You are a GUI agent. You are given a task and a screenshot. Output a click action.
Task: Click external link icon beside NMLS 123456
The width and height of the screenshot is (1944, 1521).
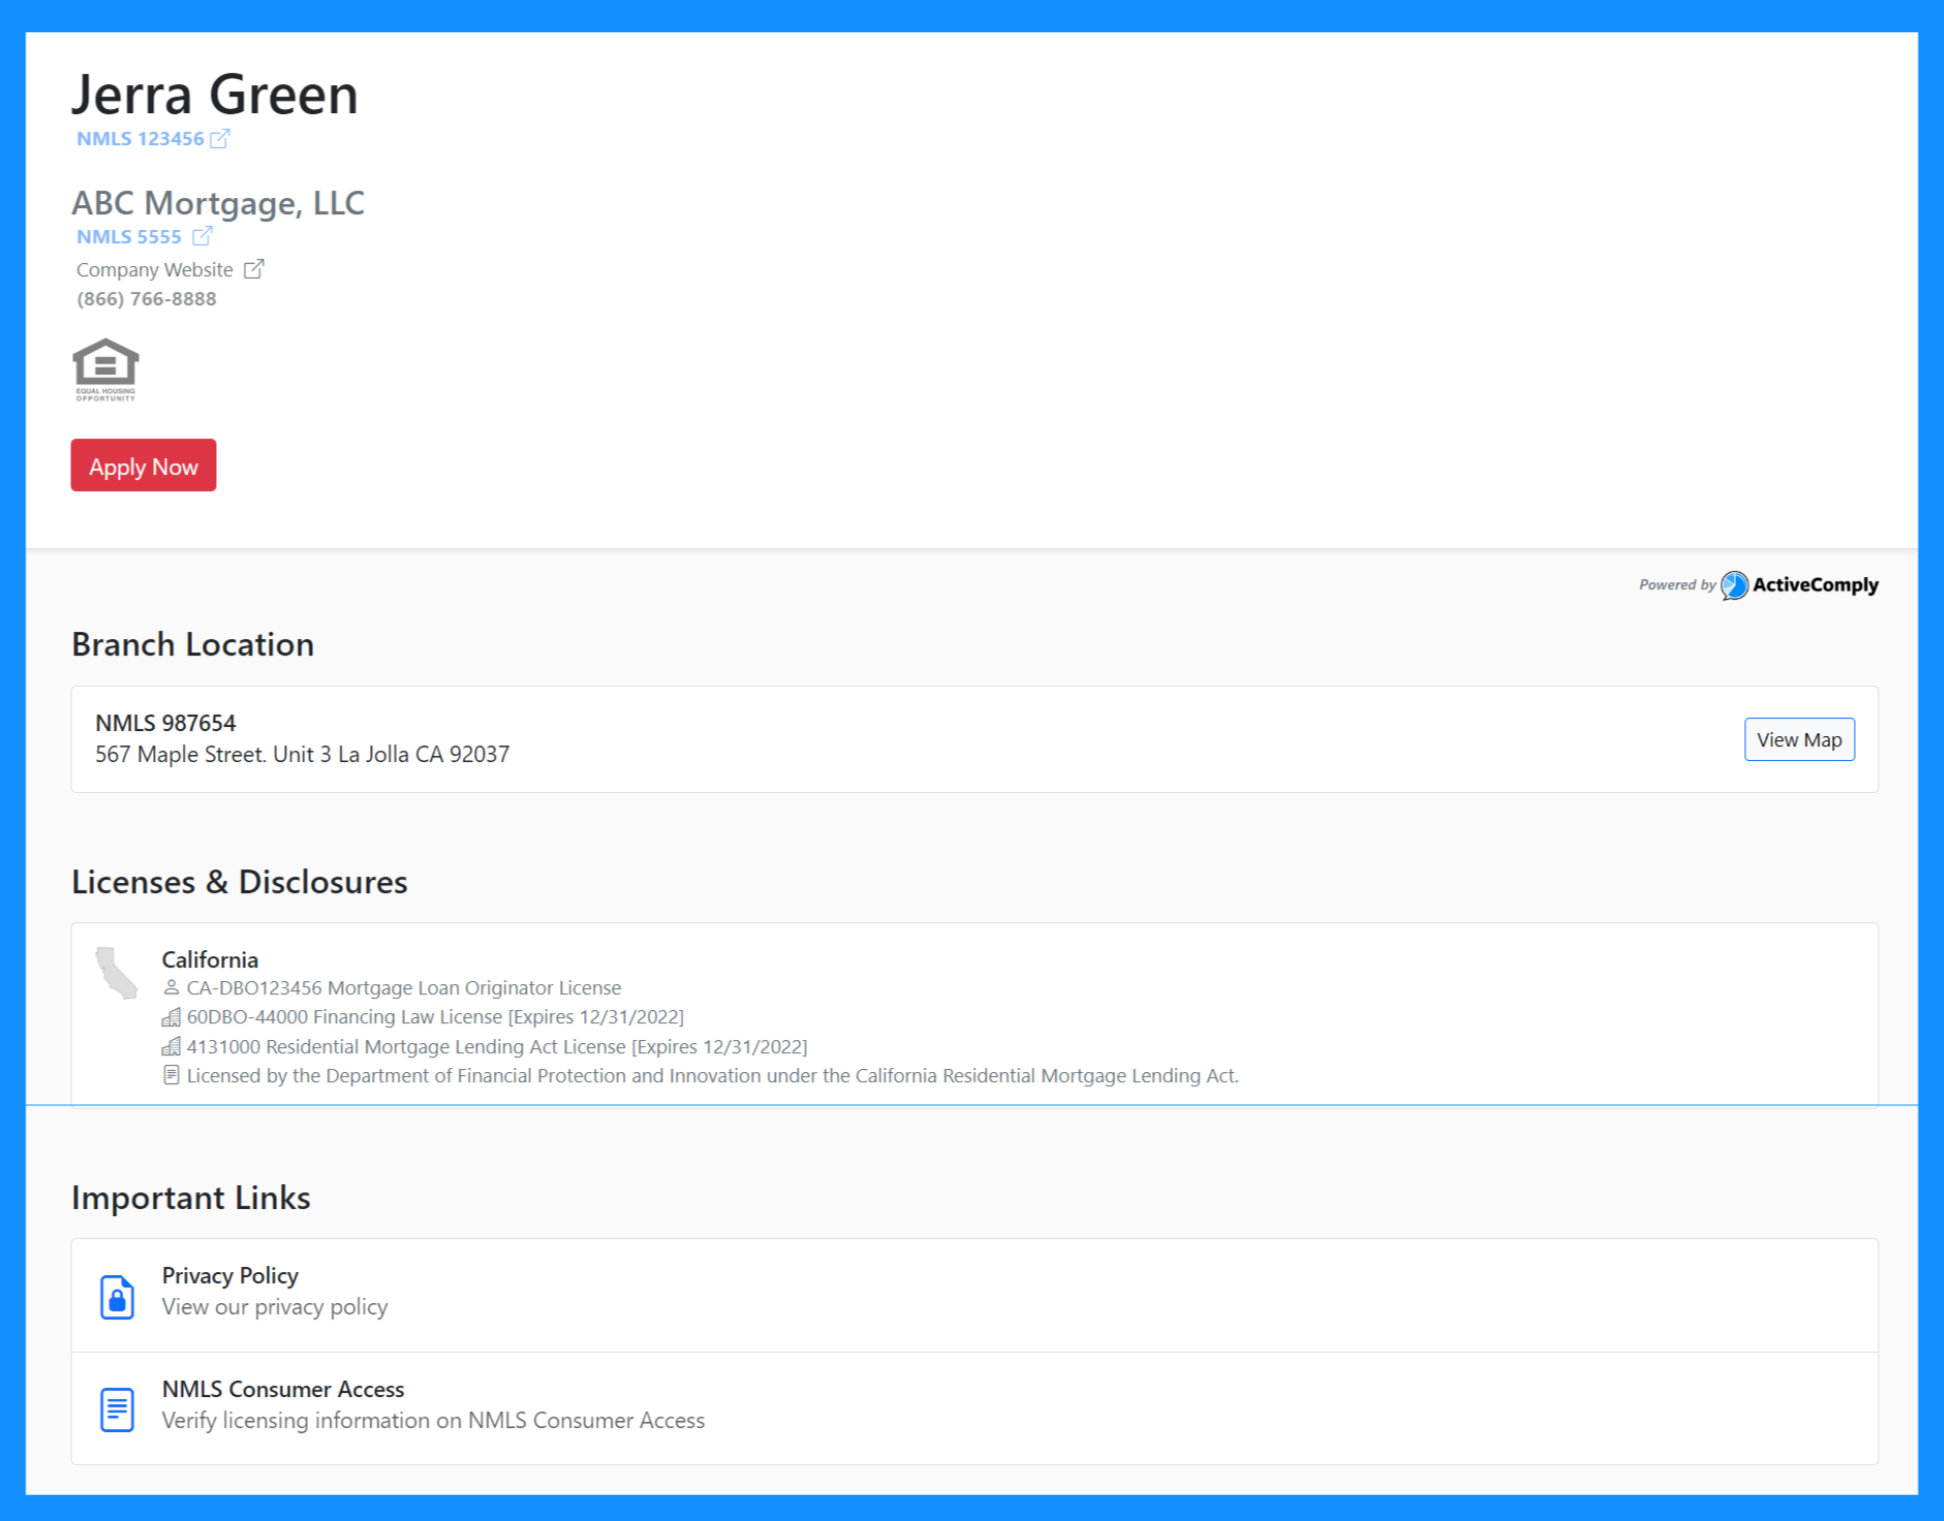pos(220,139)
